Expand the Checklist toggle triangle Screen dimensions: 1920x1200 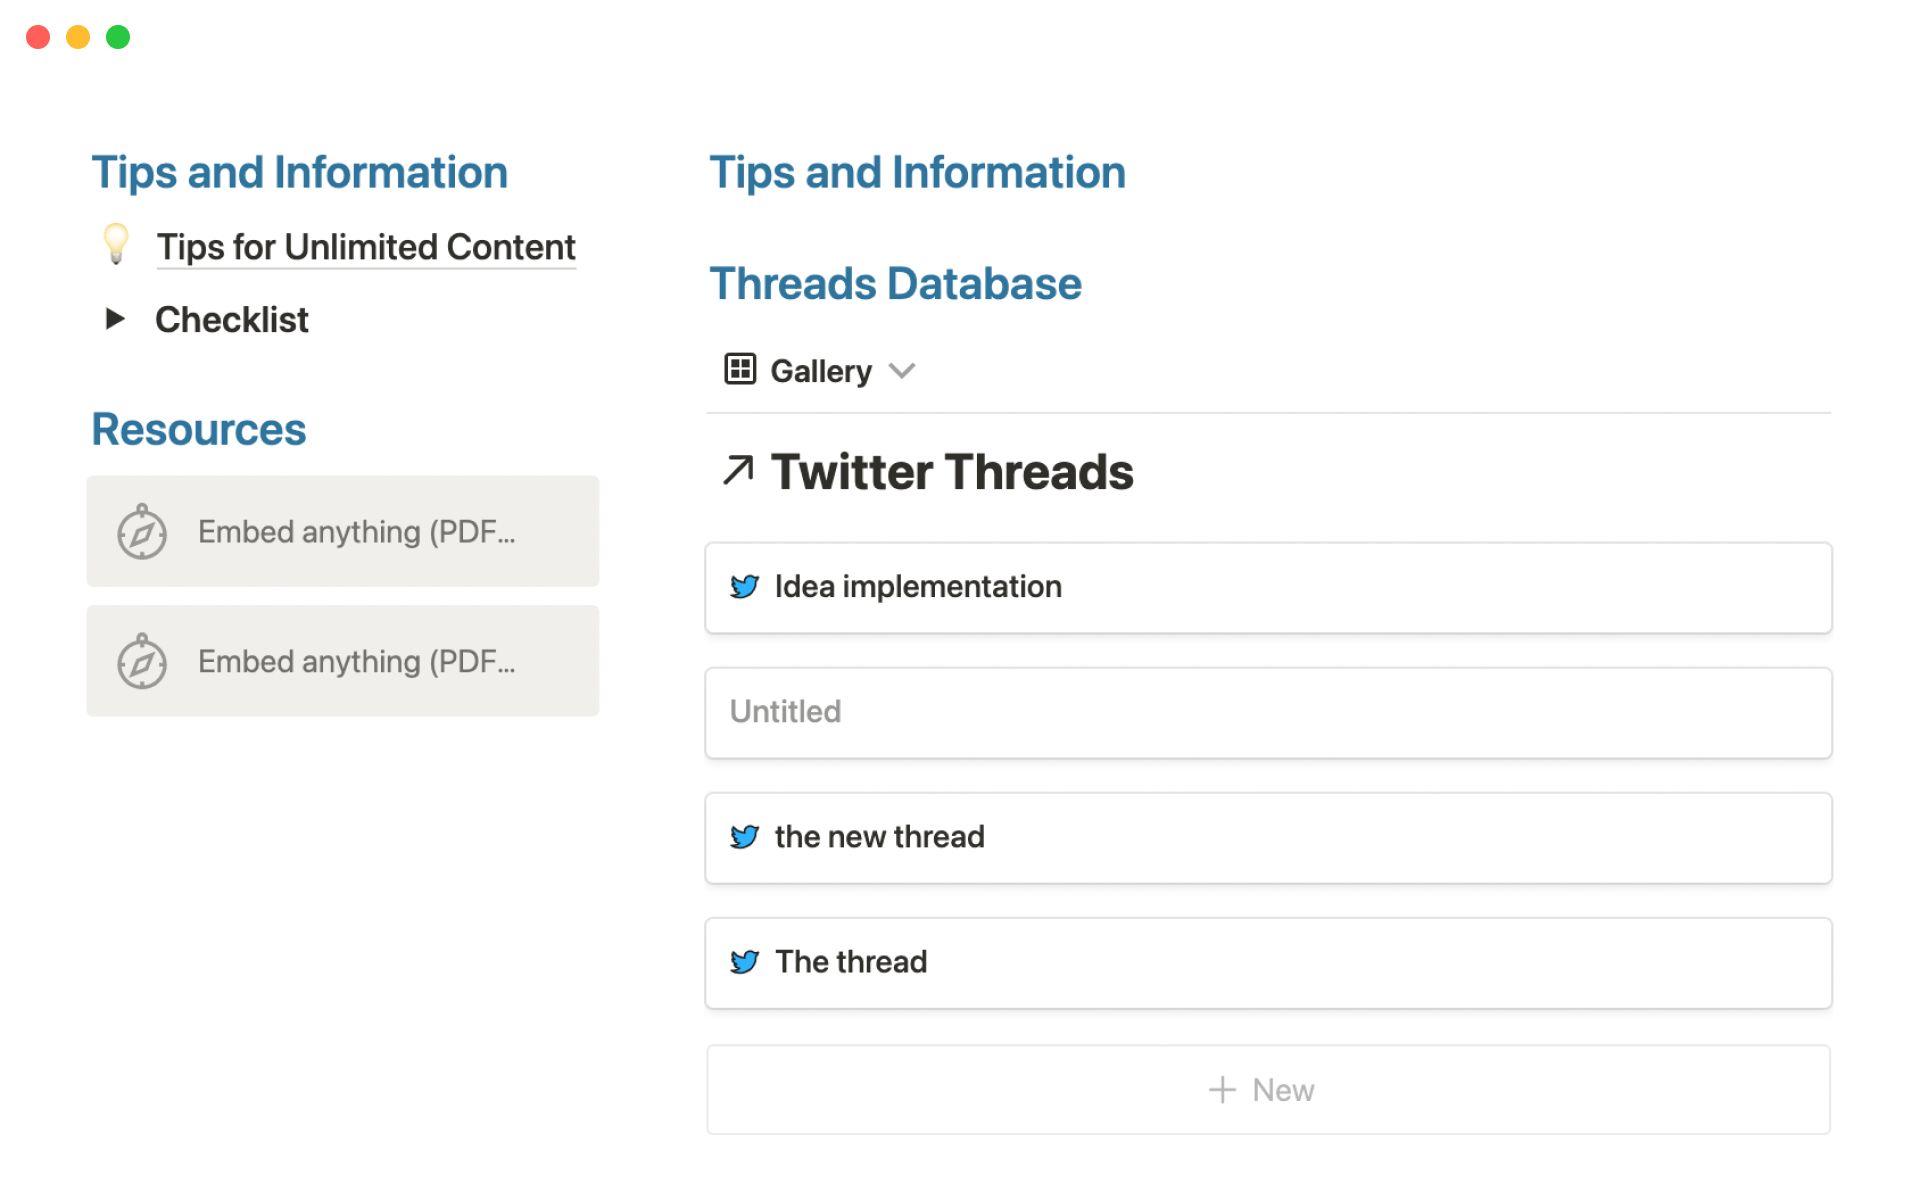coord(115,319)
